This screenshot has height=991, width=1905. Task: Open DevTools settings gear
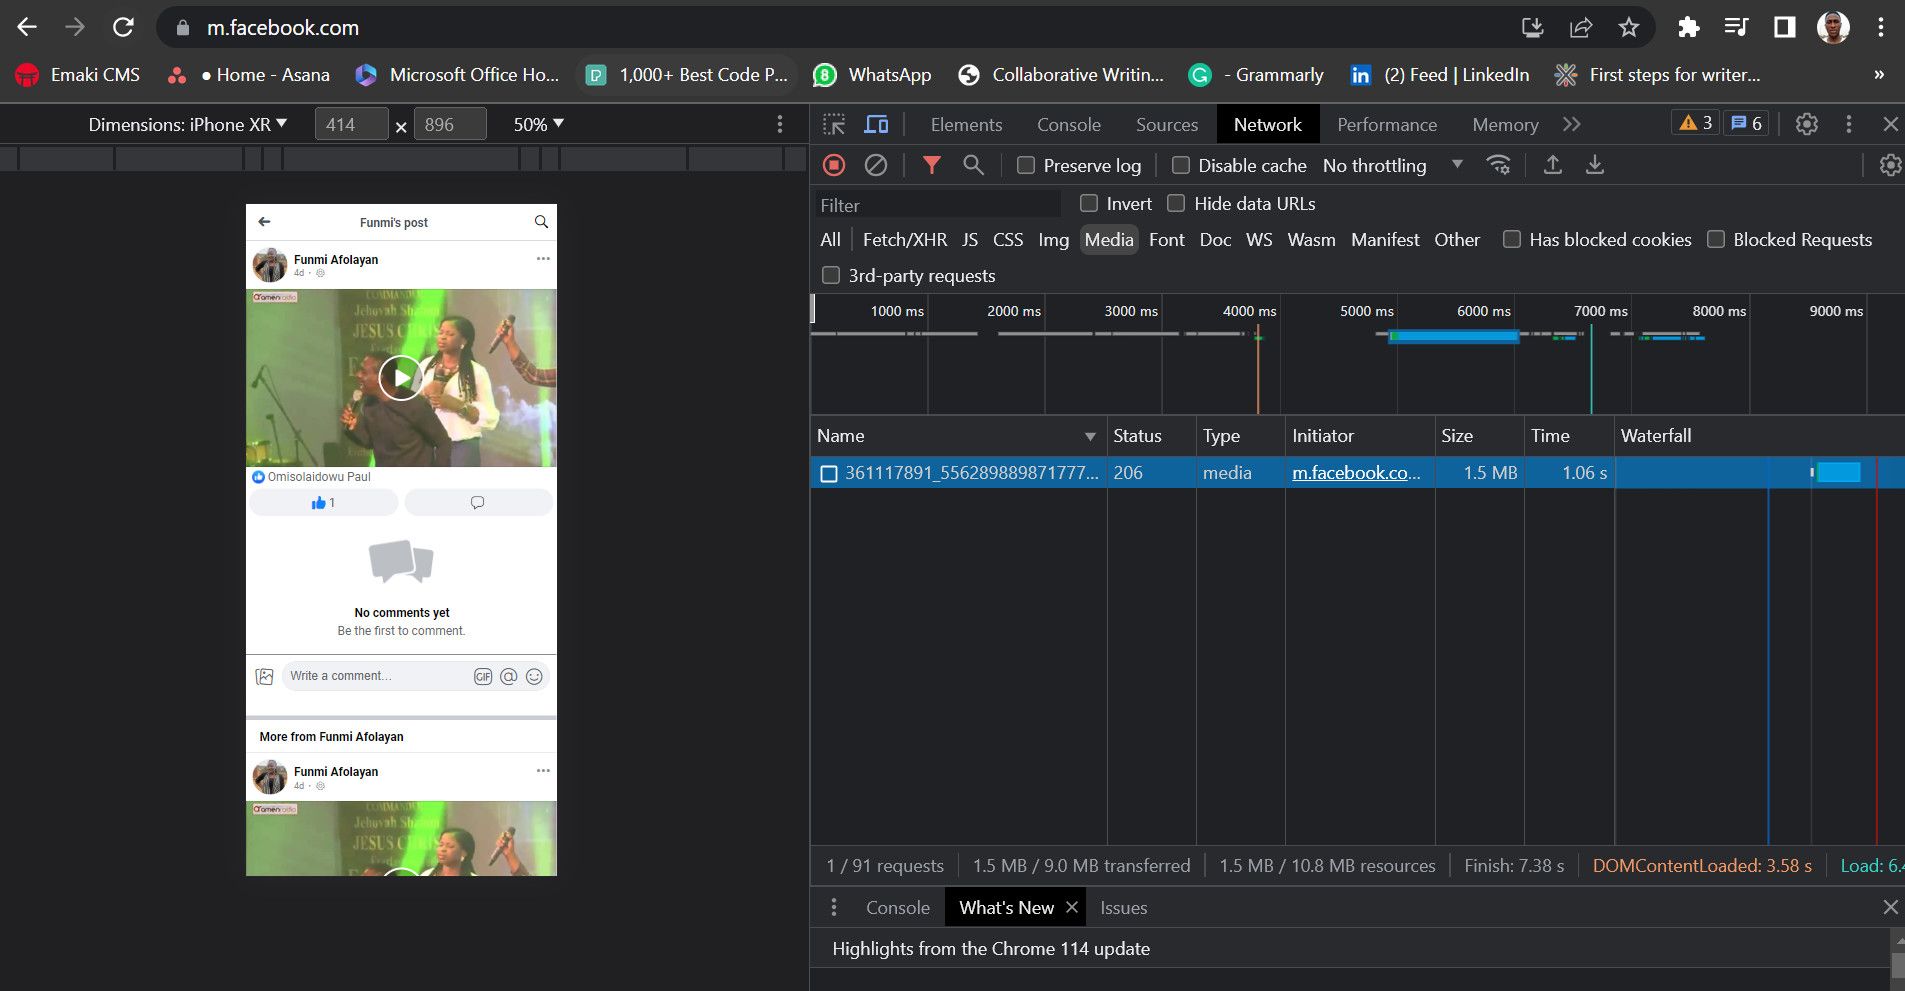(1806, 124)
